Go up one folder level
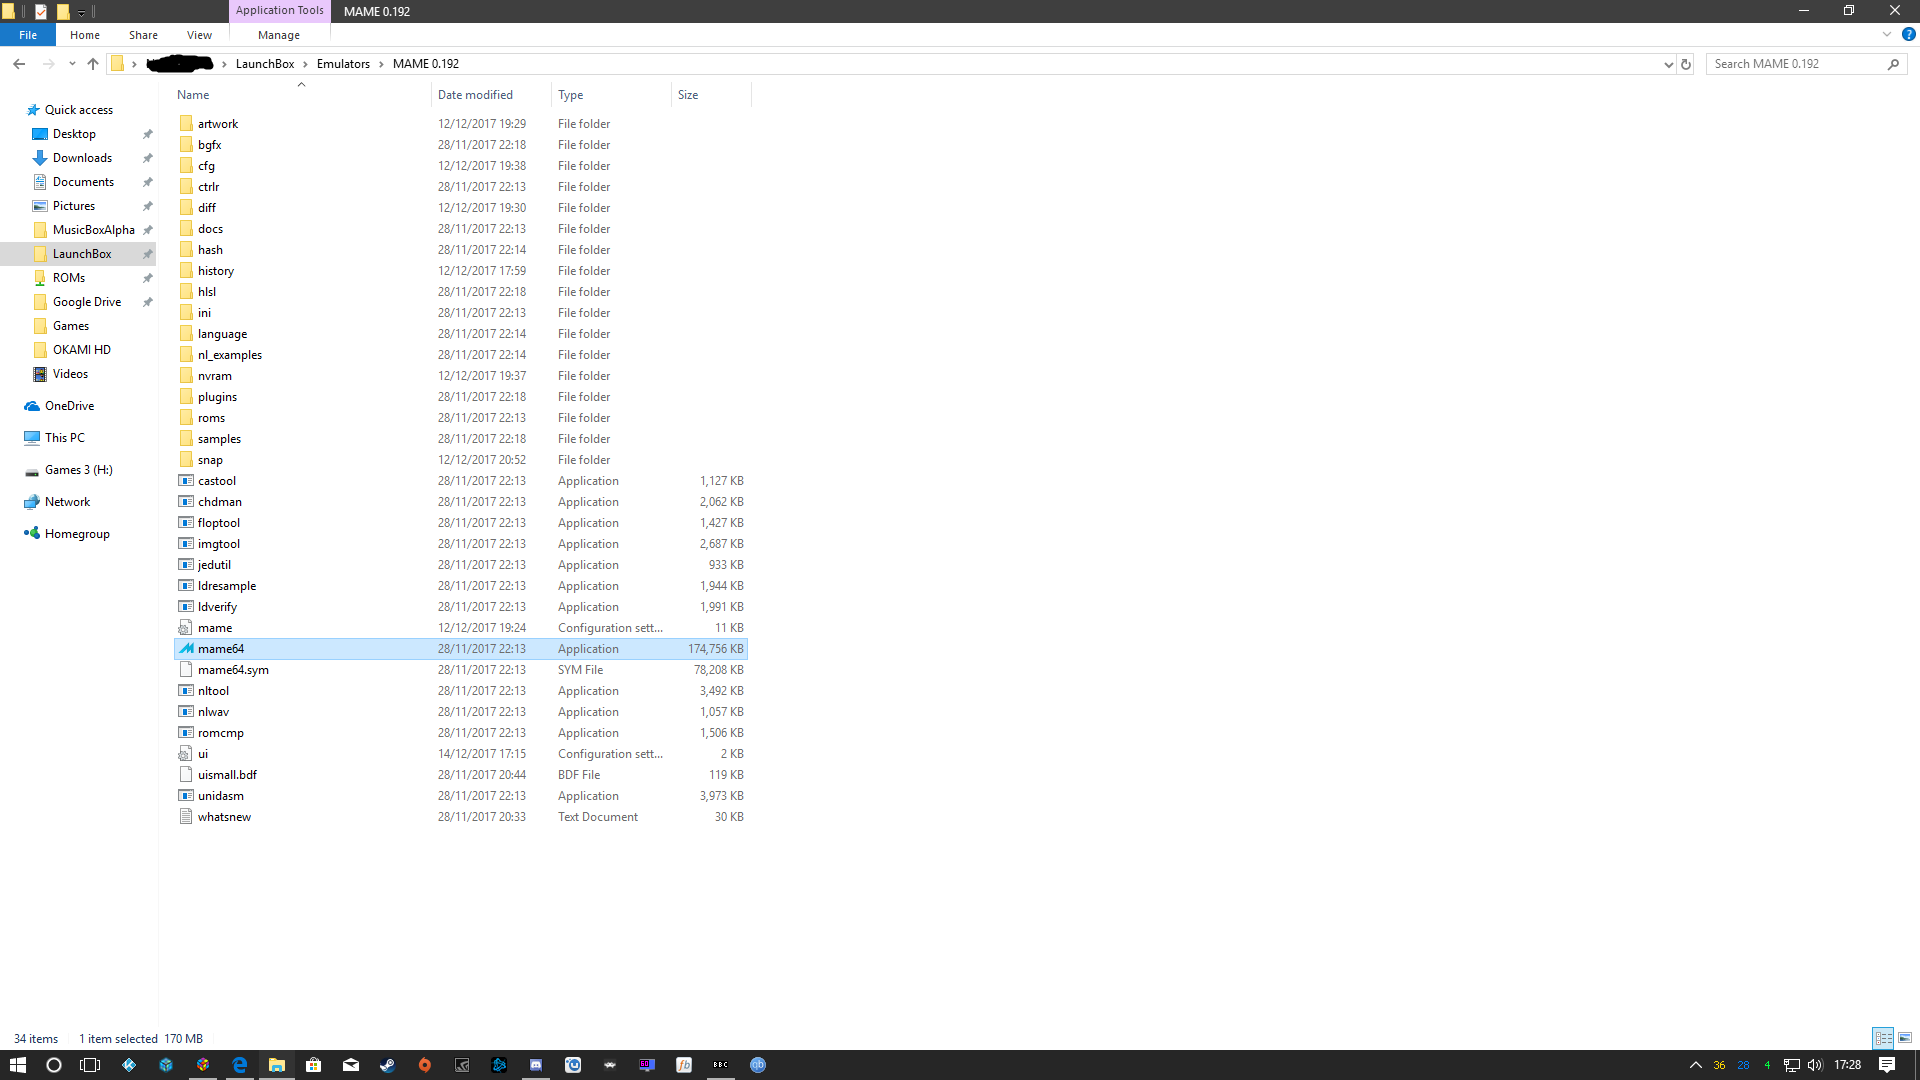Viewport: 1920px width, 1080px height. pyautogui.click(x=93, y=64)
